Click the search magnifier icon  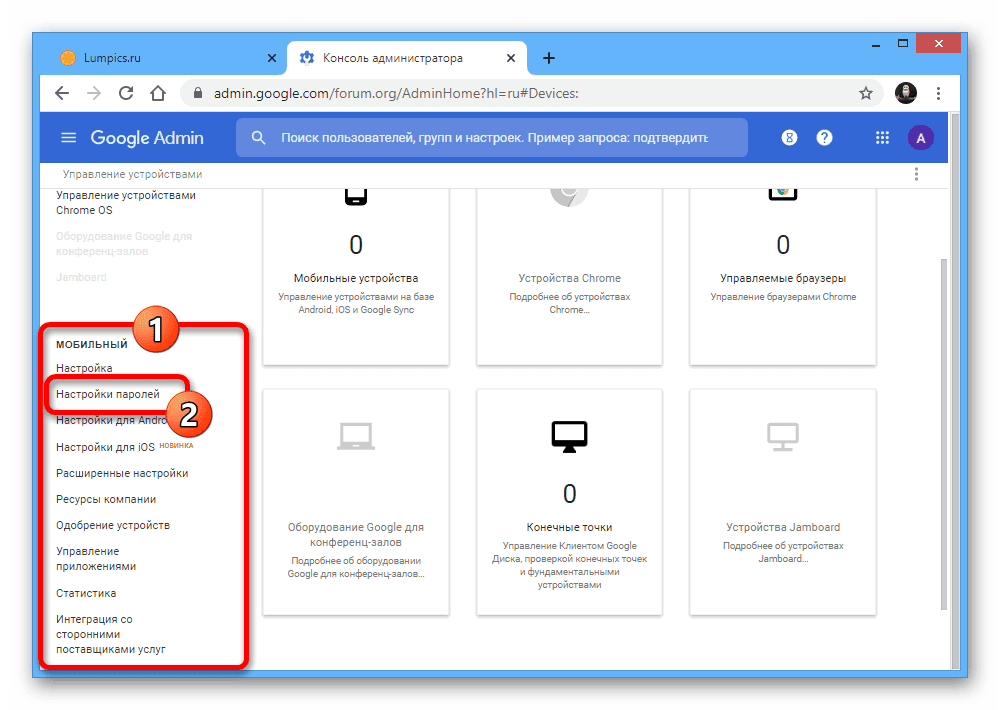tap(258, 138)
